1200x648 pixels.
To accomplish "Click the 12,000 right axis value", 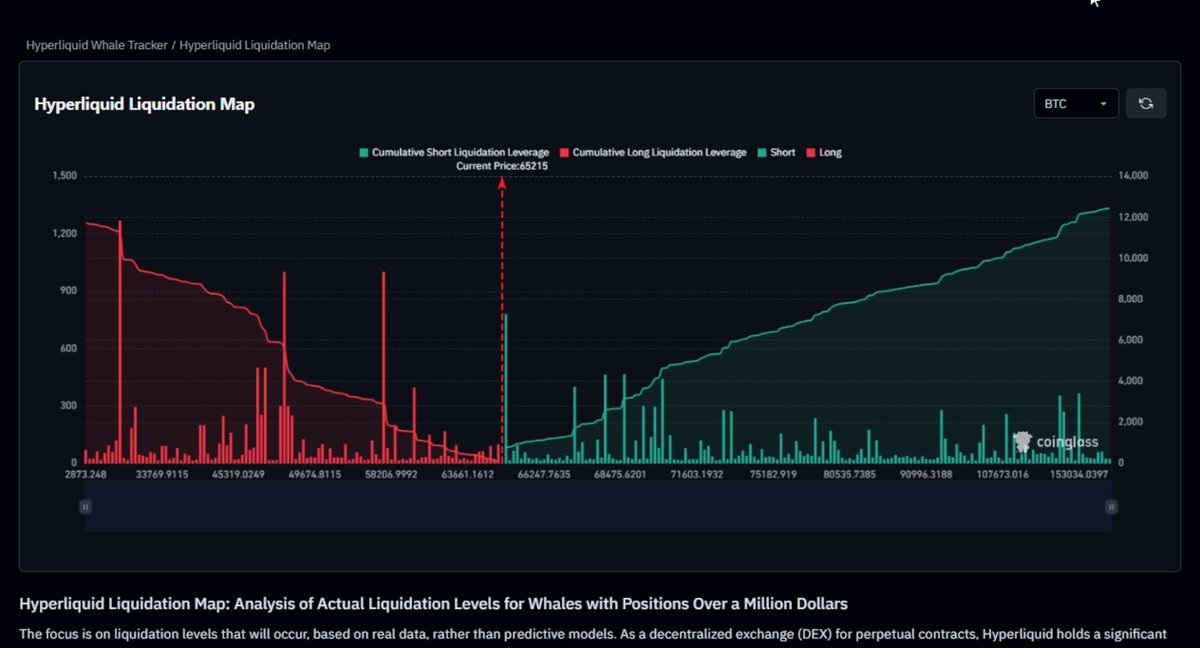I will pos(1134,217).
